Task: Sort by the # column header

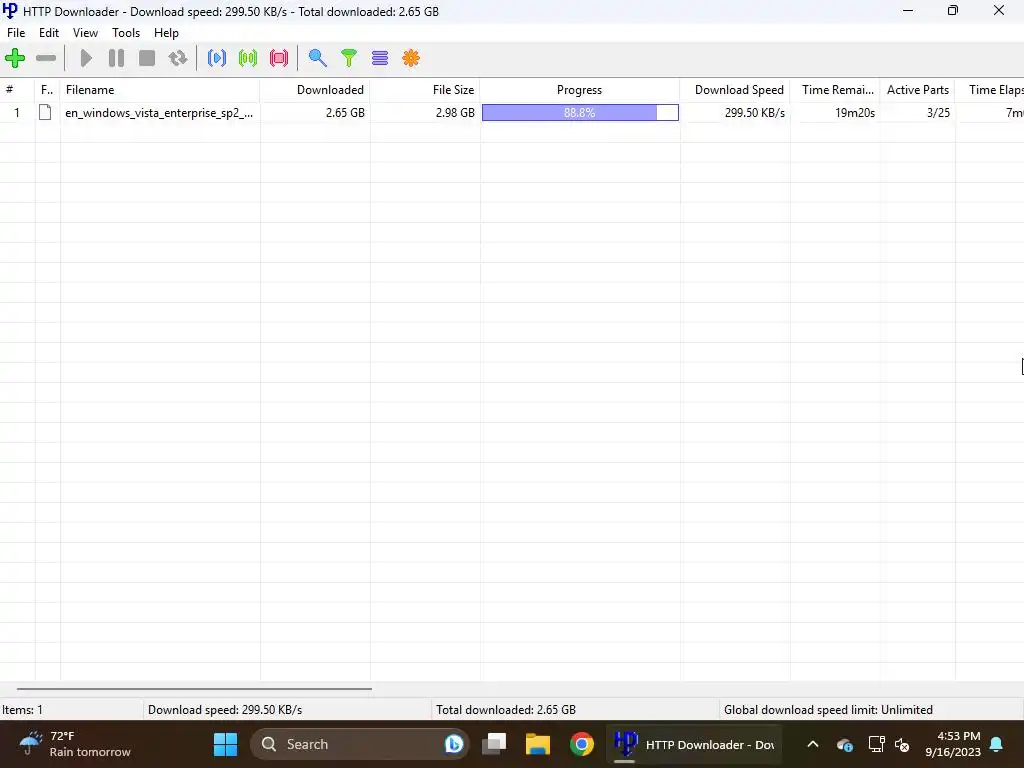Action: click(x=17, y=89)
